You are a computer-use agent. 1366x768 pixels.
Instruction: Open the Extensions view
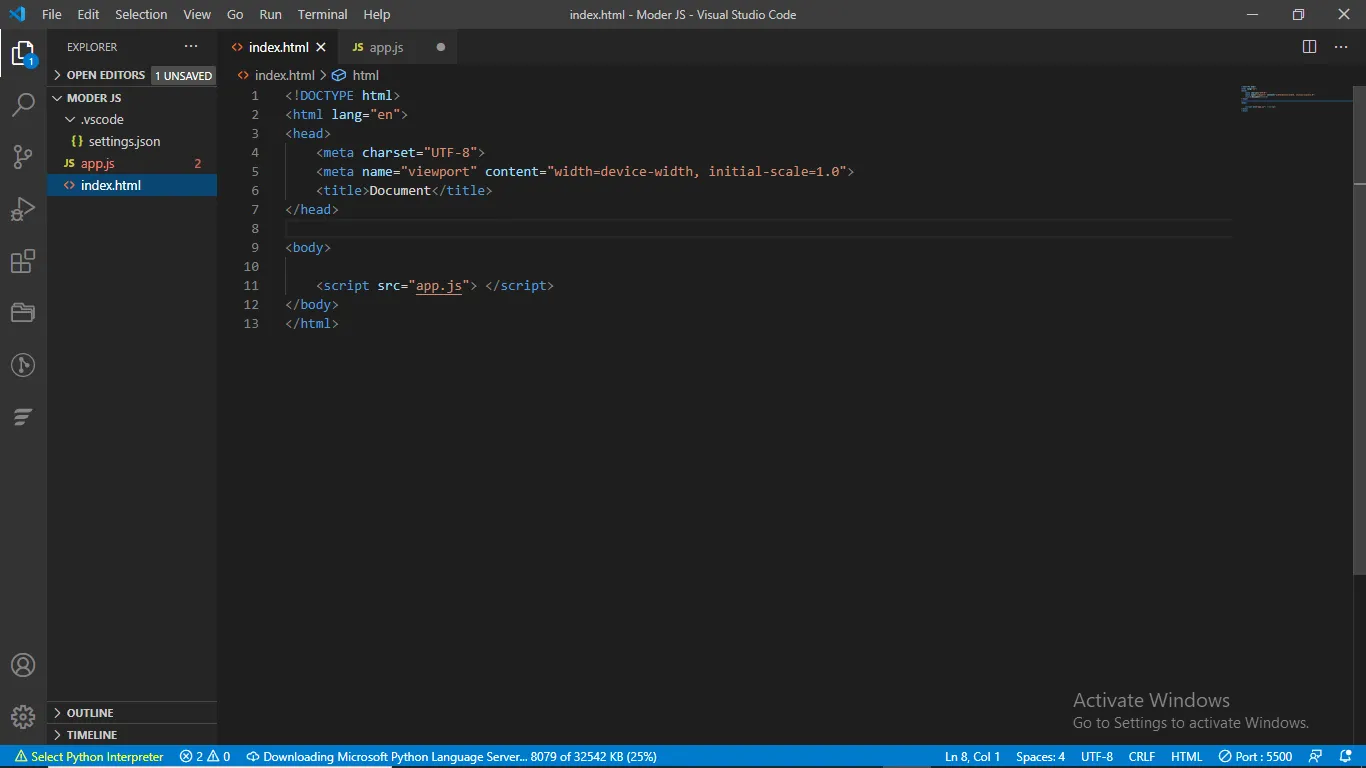pyautogui.click(x=23, y=262)
